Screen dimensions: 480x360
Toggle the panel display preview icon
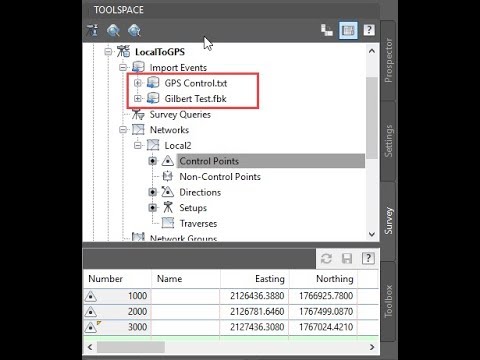coord(348,30)
